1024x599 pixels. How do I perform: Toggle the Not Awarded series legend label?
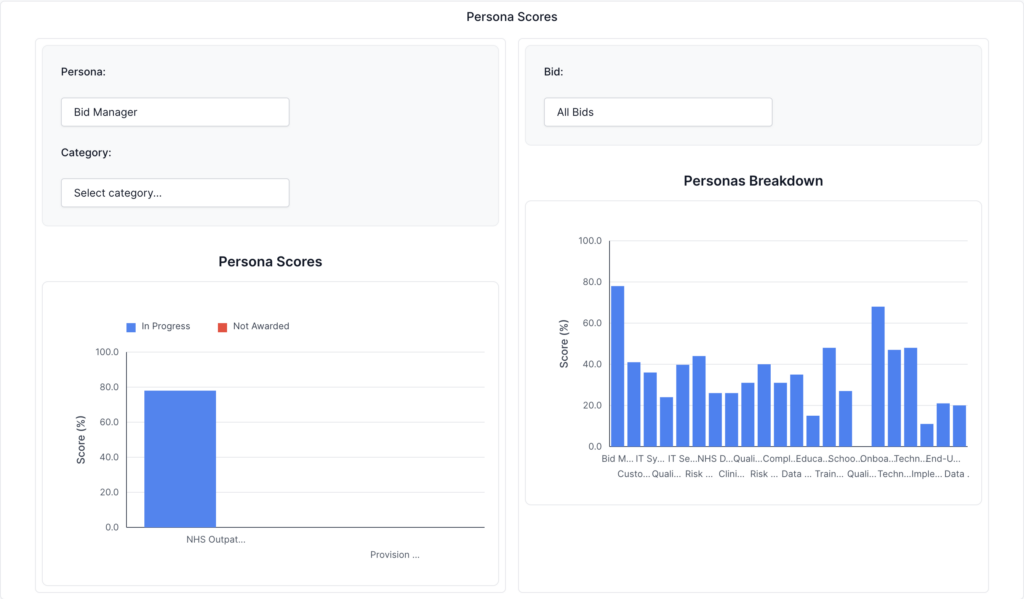[x=260, y=327]
